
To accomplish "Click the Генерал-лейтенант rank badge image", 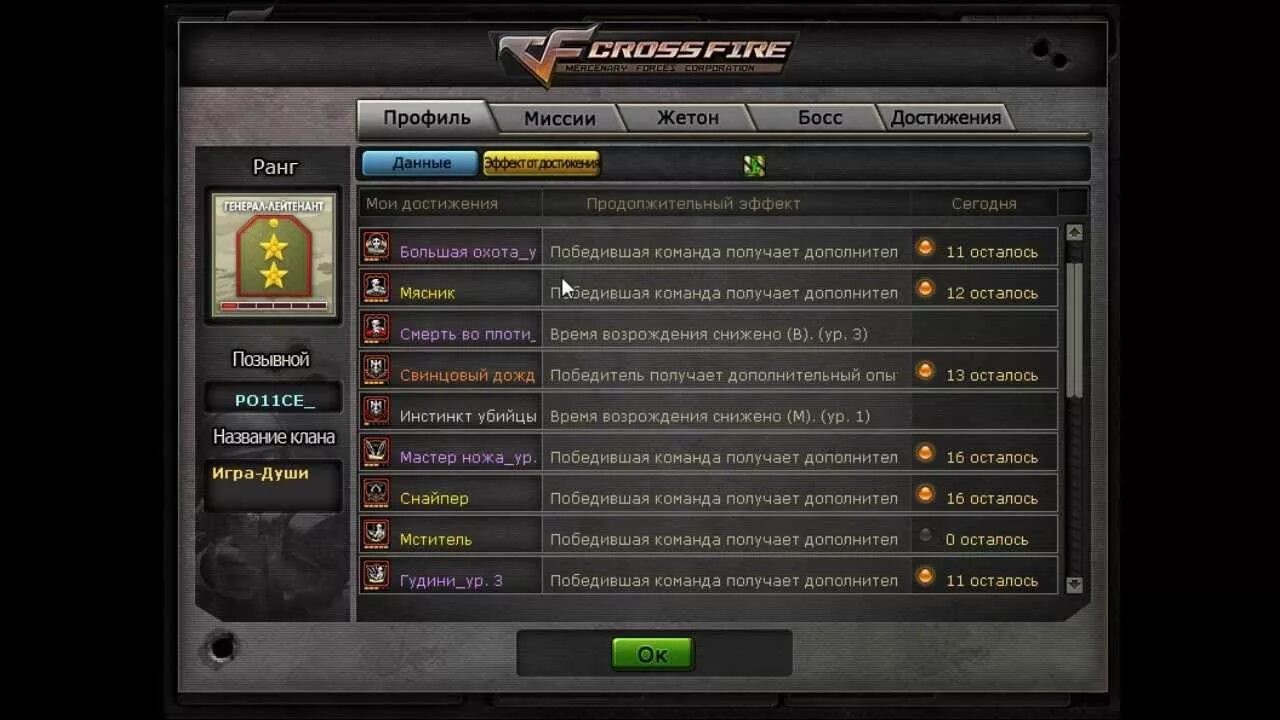I will 274,253.
